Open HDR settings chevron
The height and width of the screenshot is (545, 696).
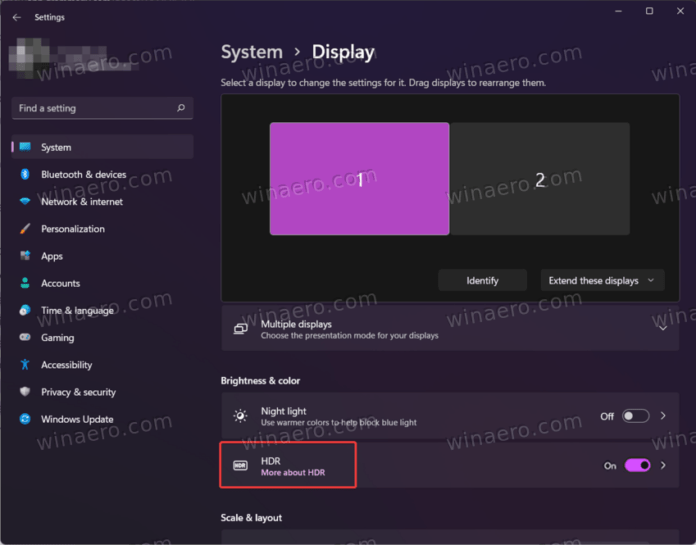663,465
